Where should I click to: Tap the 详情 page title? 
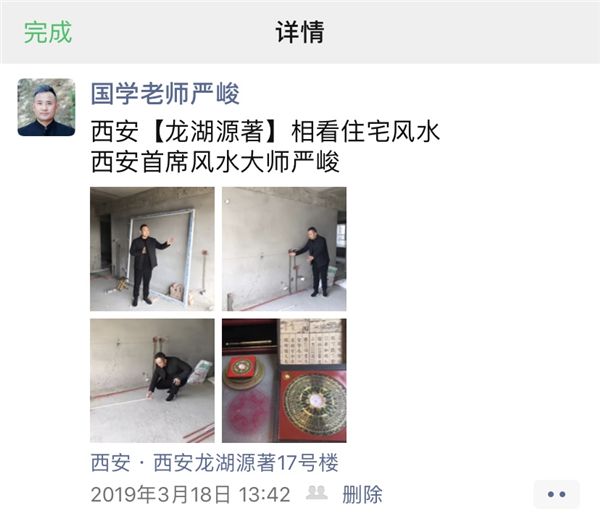tap(300, 32)
